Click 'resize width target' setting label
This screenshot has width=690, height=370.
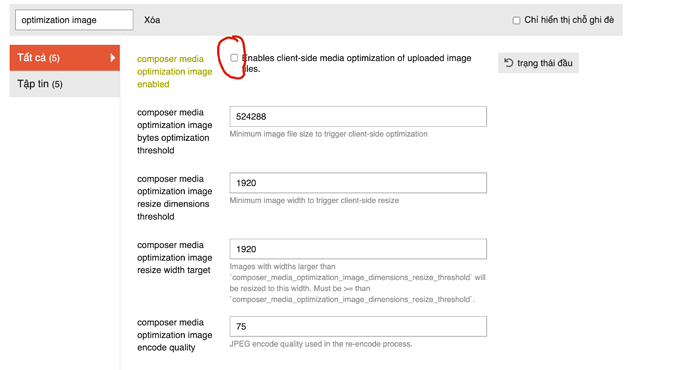(x=175, y=257)
